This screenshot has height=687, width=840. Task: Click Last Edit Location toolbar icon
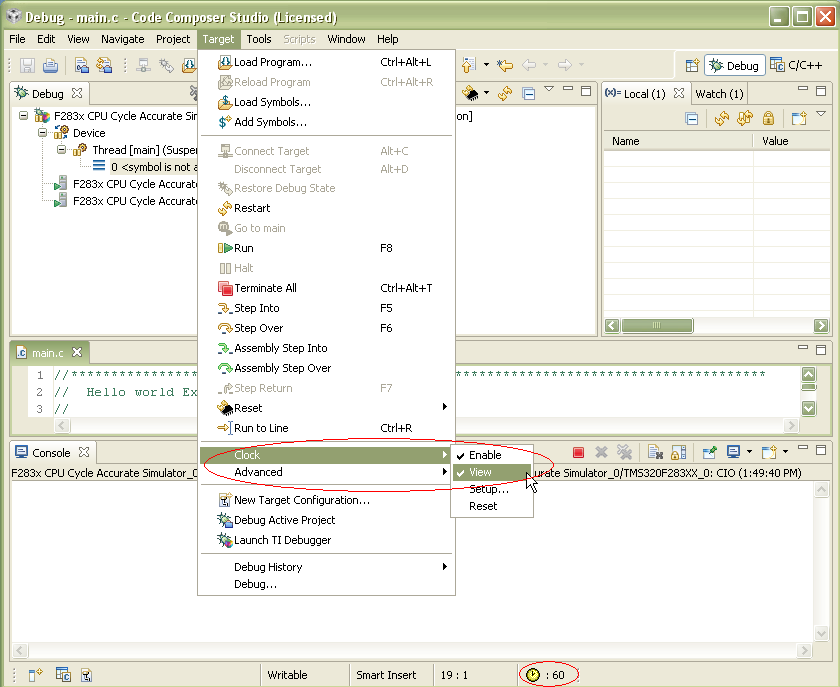[505, 65]
